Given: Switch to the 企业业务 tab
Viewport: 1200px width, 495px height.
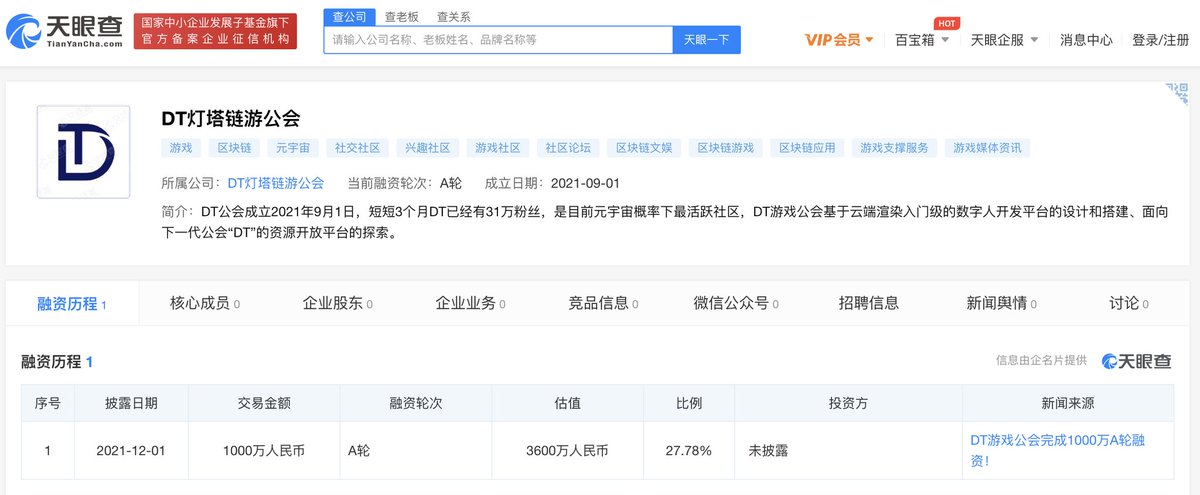Looking at the screenshot, I should pos(471,303).
